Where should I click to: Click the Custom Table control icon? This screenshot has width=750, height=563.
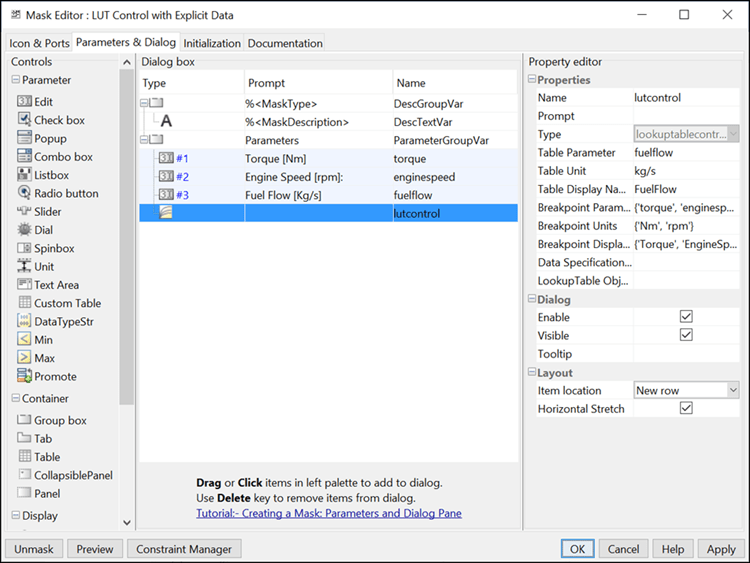coord(25,303)
